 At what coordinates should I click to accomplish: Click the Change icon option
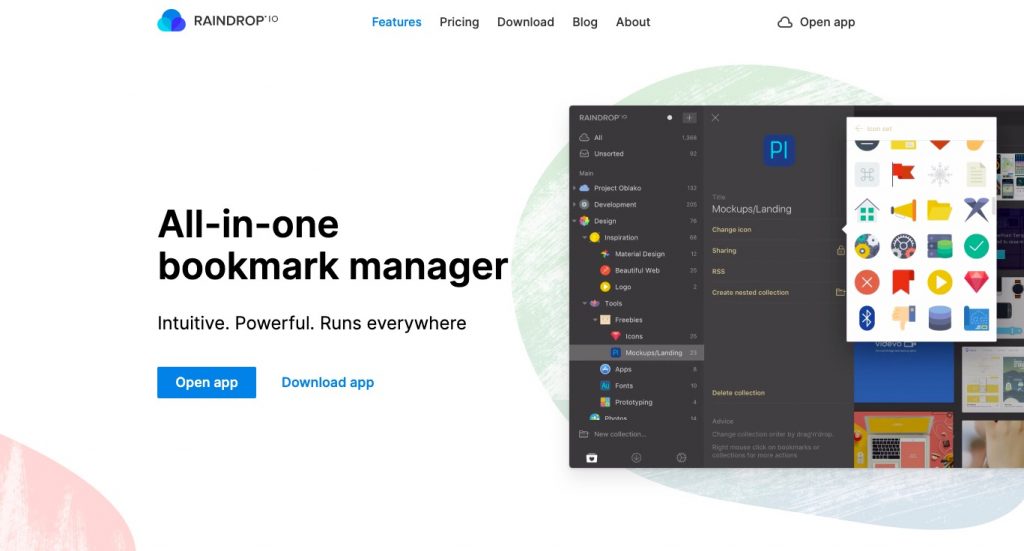(731, 230)
